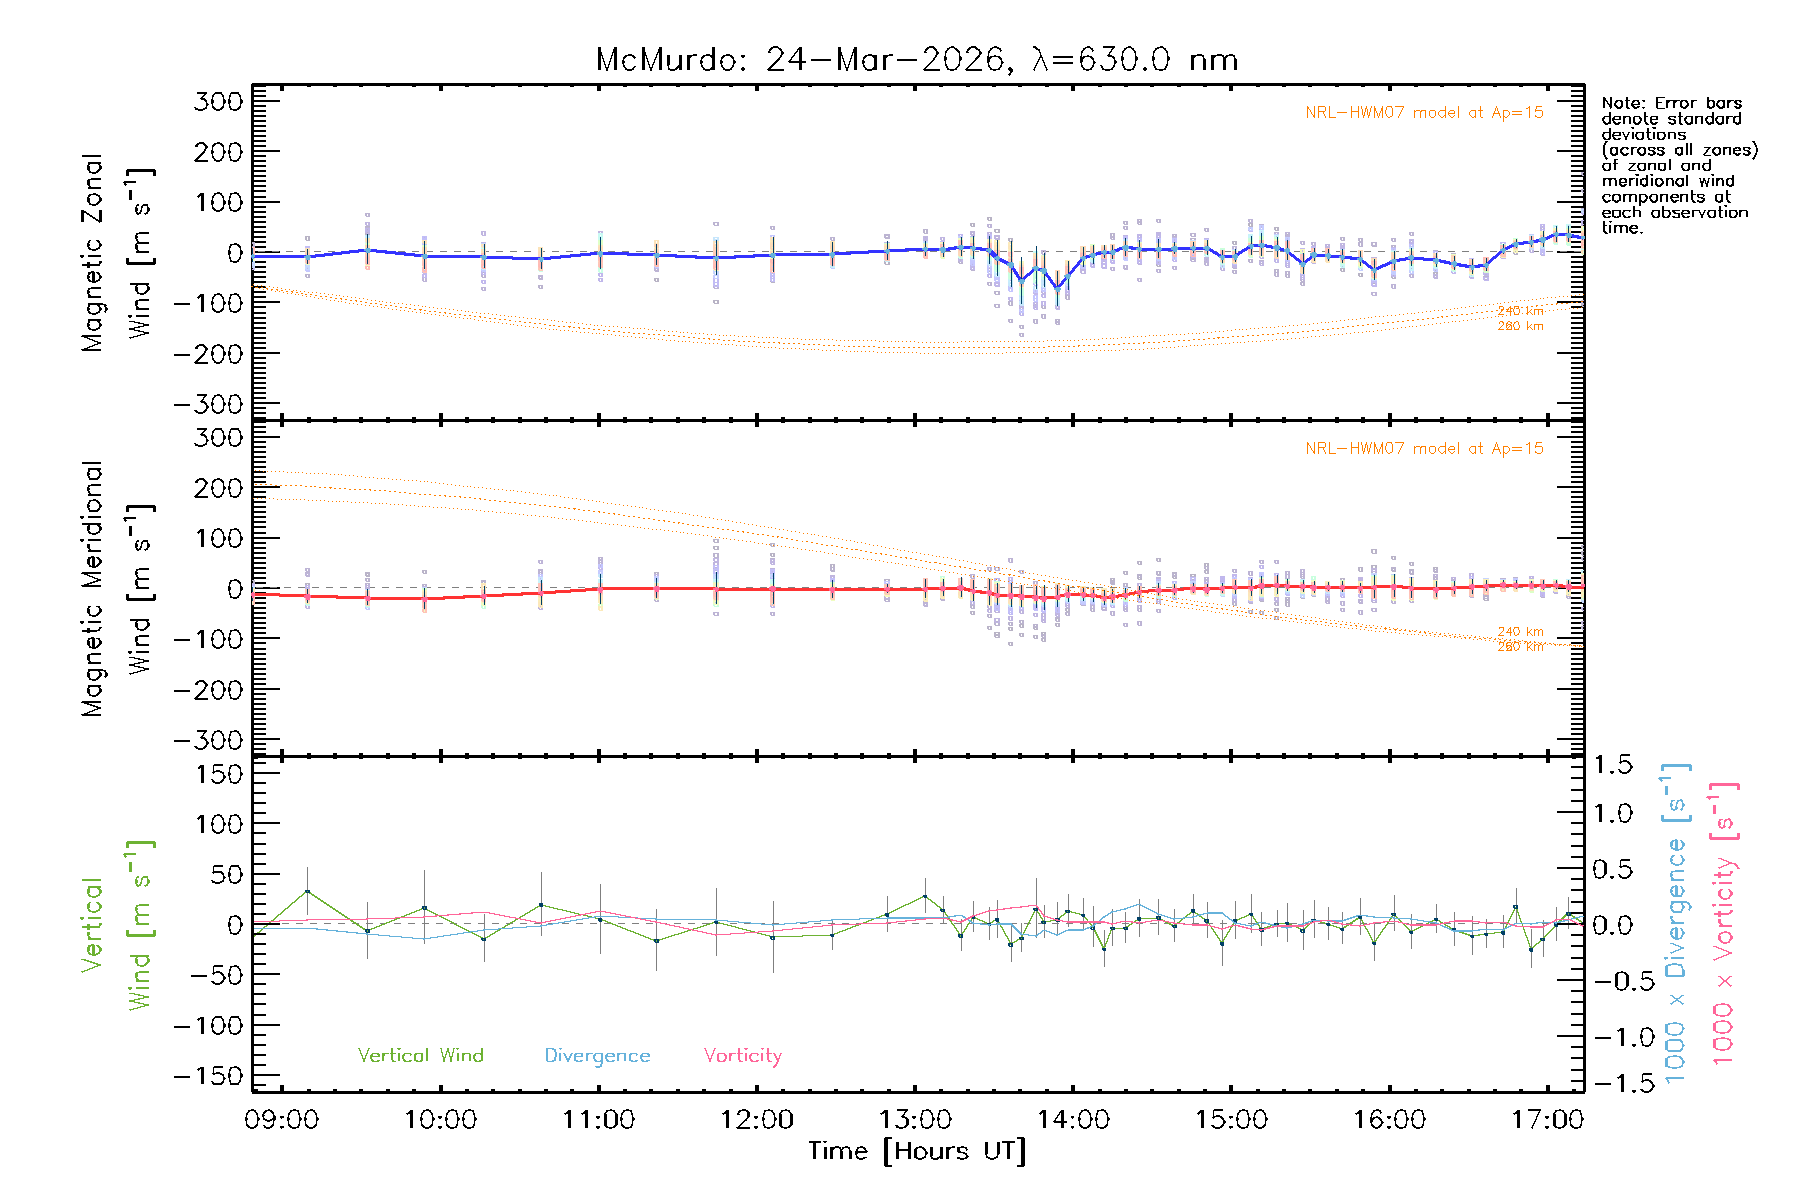Click the 240 km label in zonal panel
The height and width of the screenshot is (1200, 1800).
coord(1520,311)
